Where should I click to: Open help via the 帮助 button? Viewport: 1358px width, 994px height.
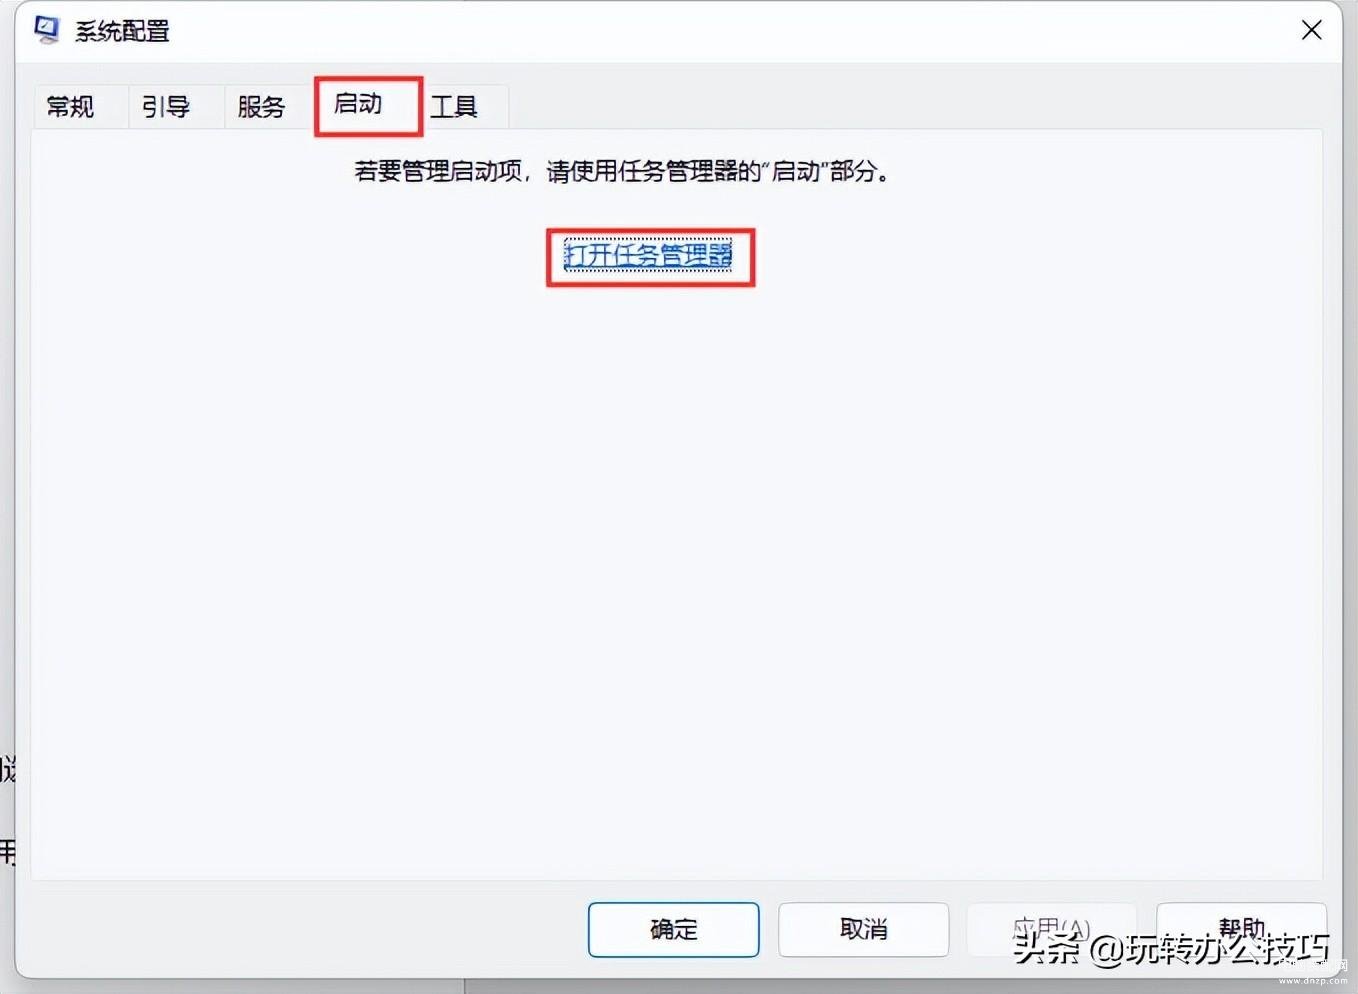pos(1241,929)
